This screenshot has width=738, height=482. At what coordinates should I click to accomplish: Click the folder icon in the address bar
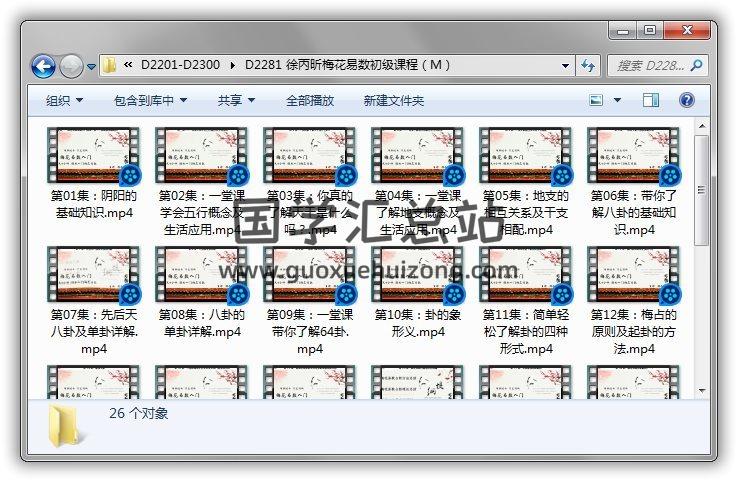point(109,65)
